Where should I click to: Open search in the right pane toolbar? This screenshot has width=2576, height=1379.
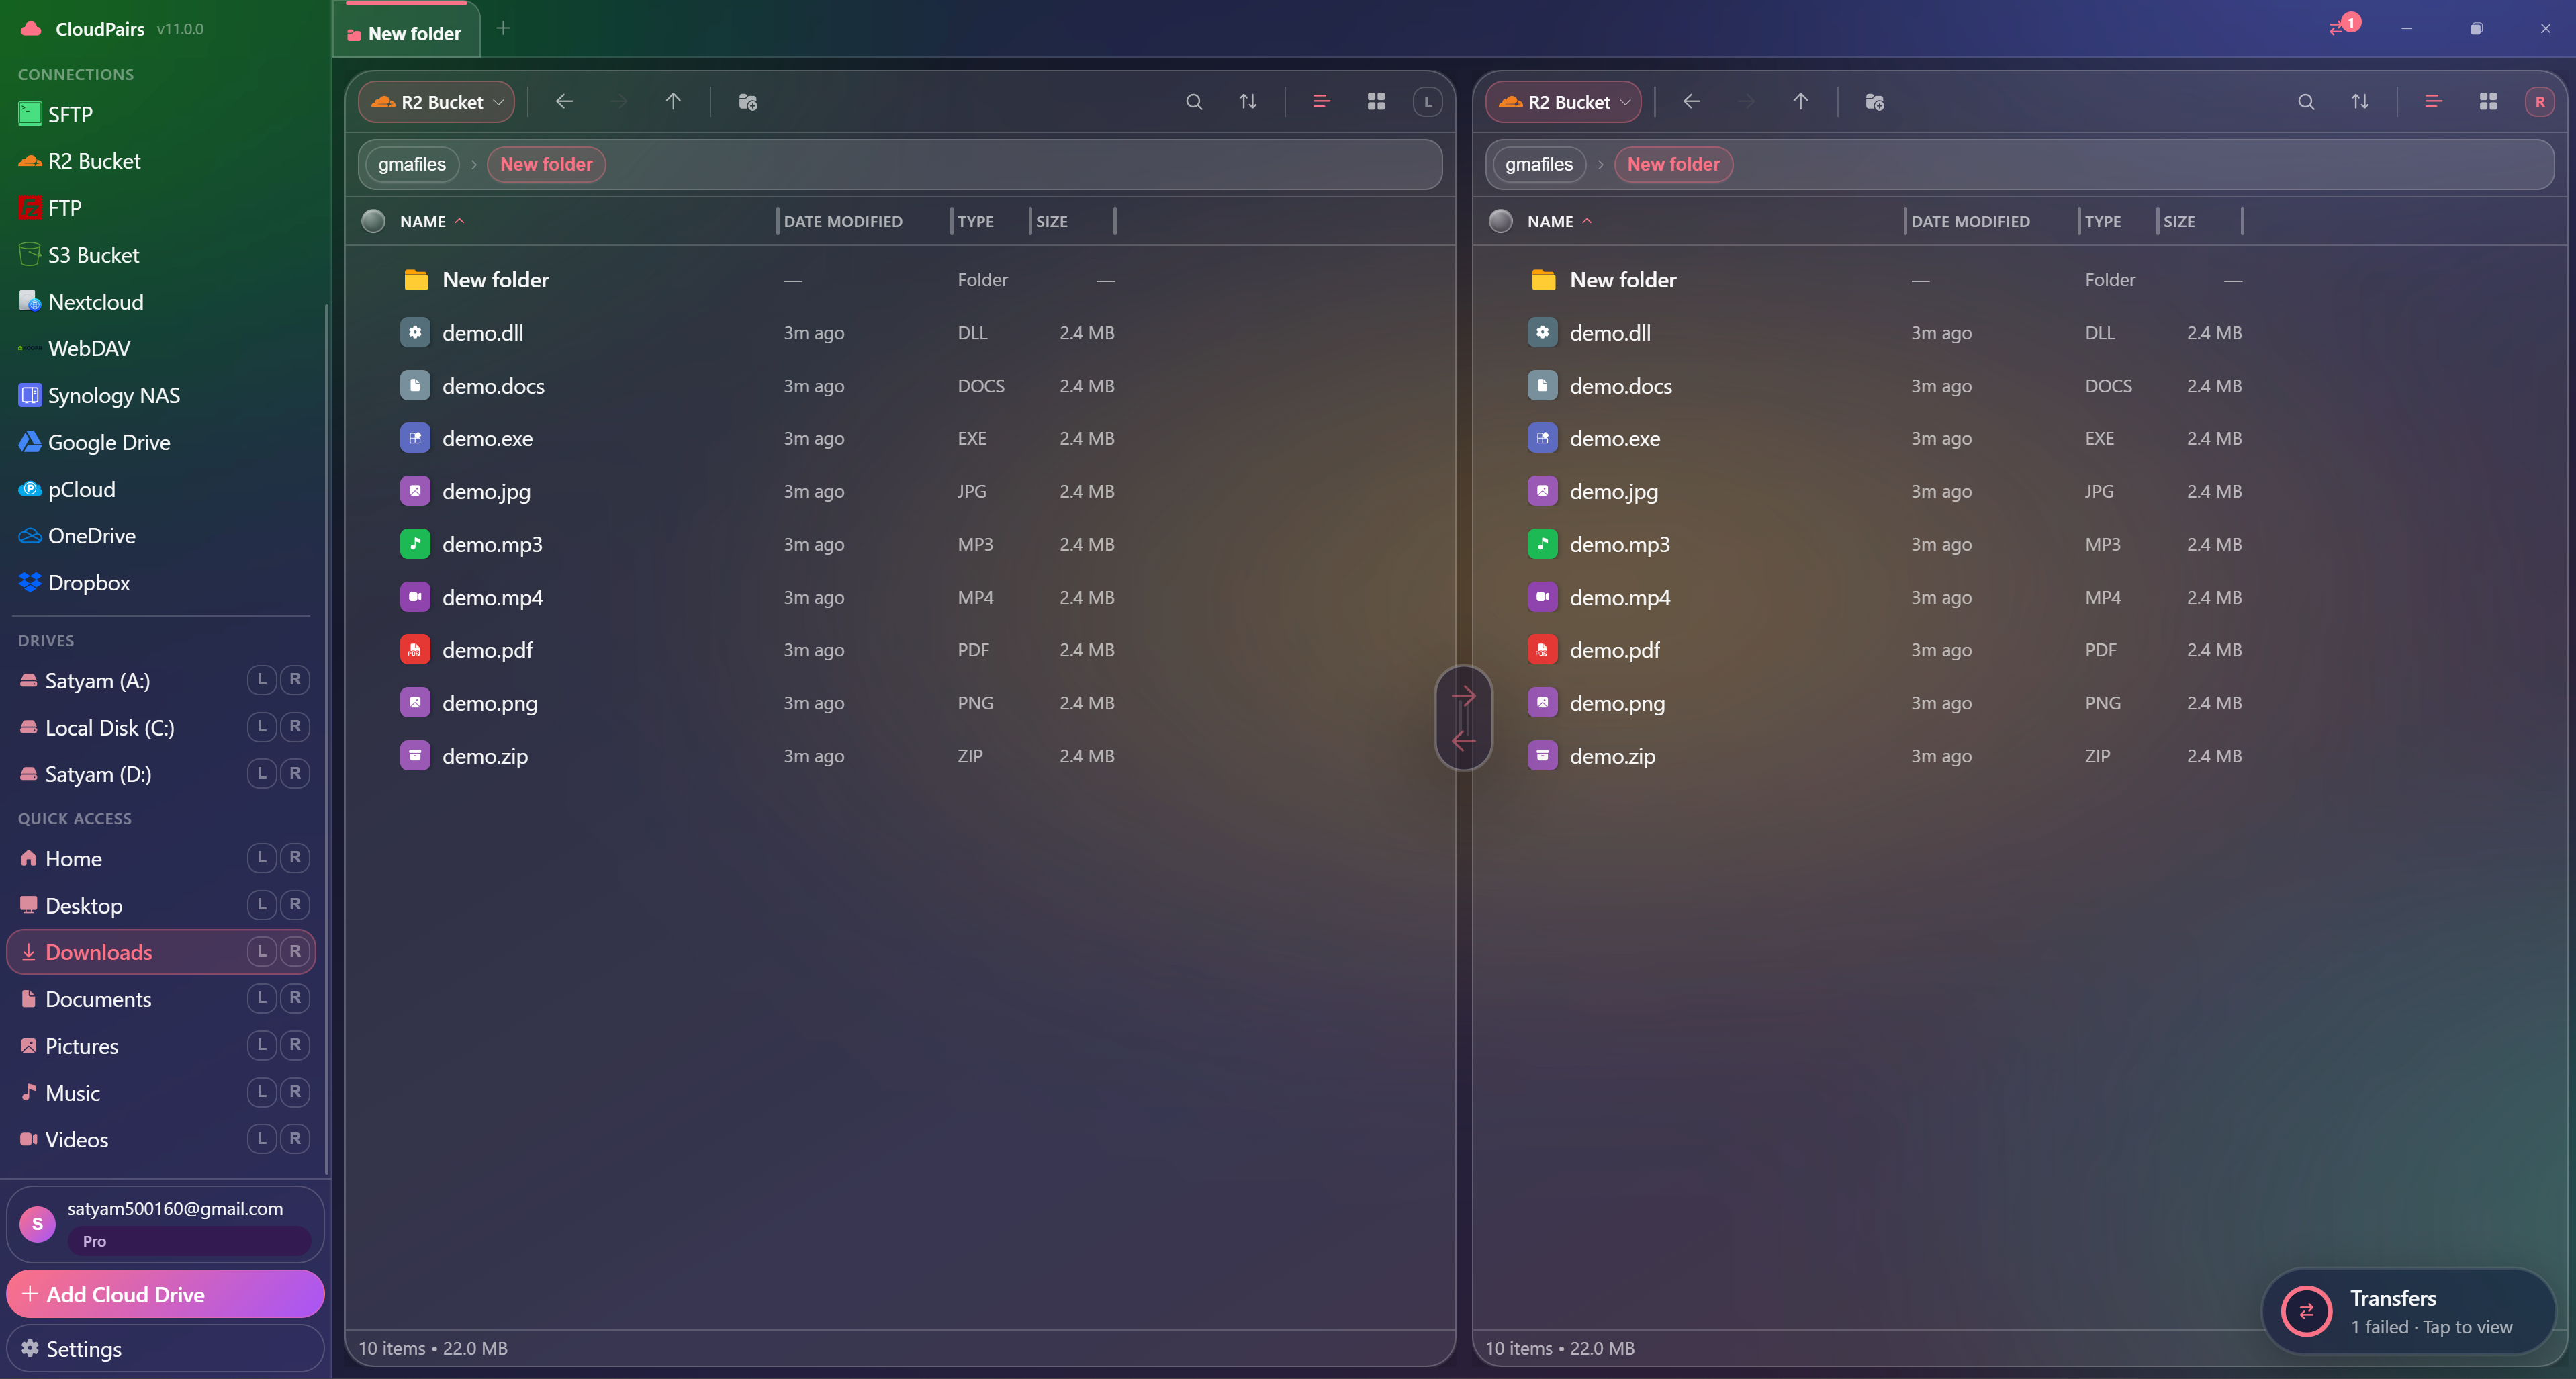tap(2306, 102)
